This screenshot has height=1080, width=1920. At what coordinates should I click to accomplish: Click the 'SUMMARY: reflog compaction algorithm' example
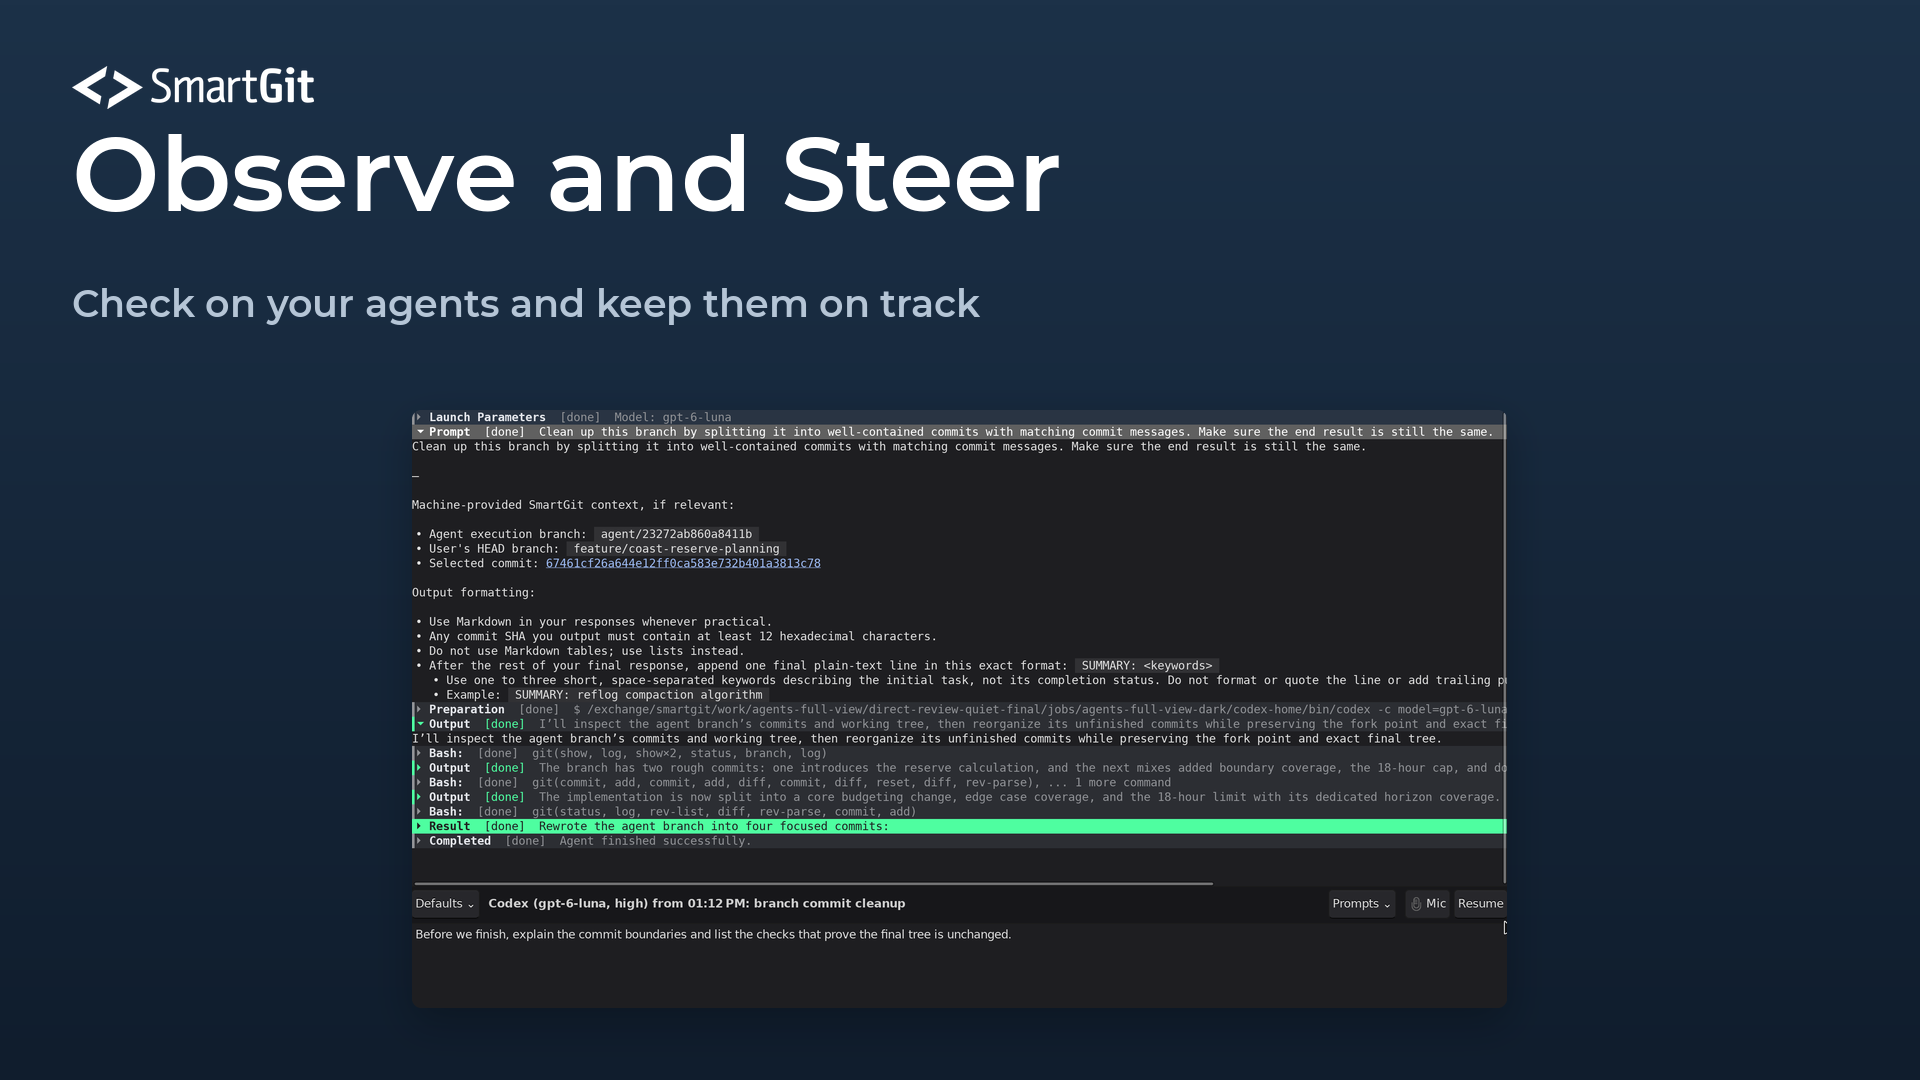(638, 695)
